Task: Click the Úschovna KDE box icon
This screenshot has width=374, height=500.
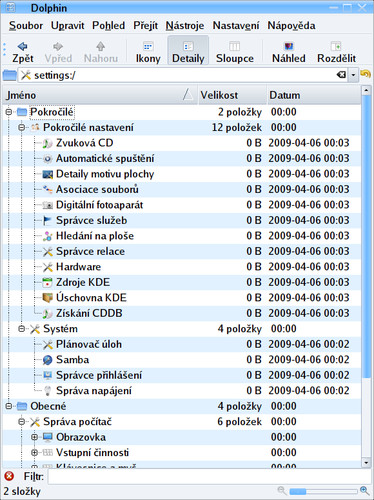Action: tap(48, 298)
